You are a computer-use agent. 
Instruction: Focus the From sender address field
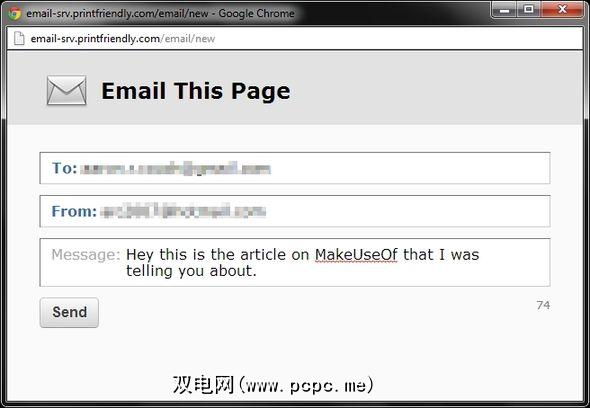tap(295, 211)
